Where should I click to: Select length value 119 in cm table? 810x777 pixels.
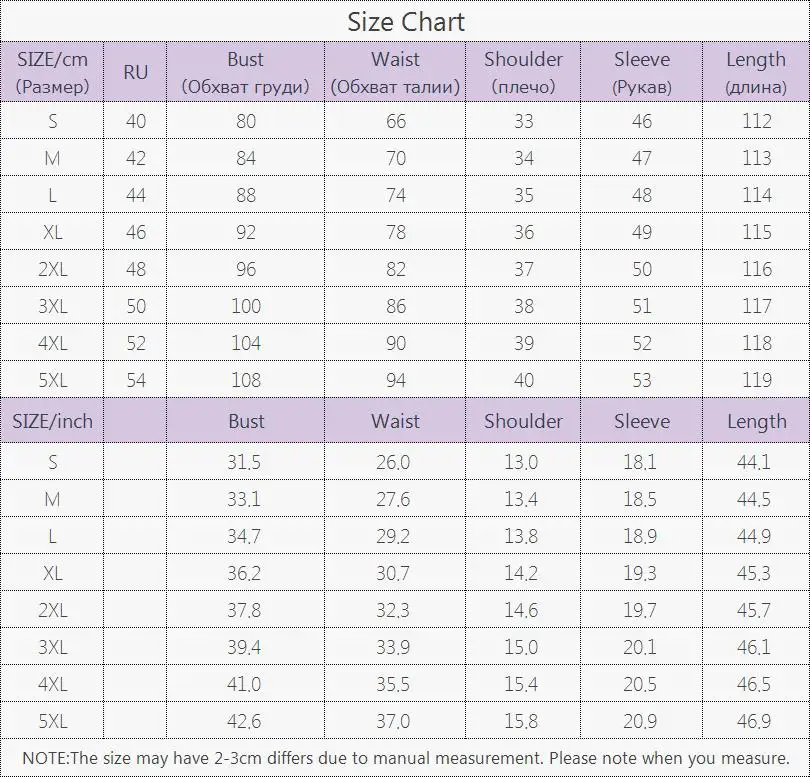point(757,380)
